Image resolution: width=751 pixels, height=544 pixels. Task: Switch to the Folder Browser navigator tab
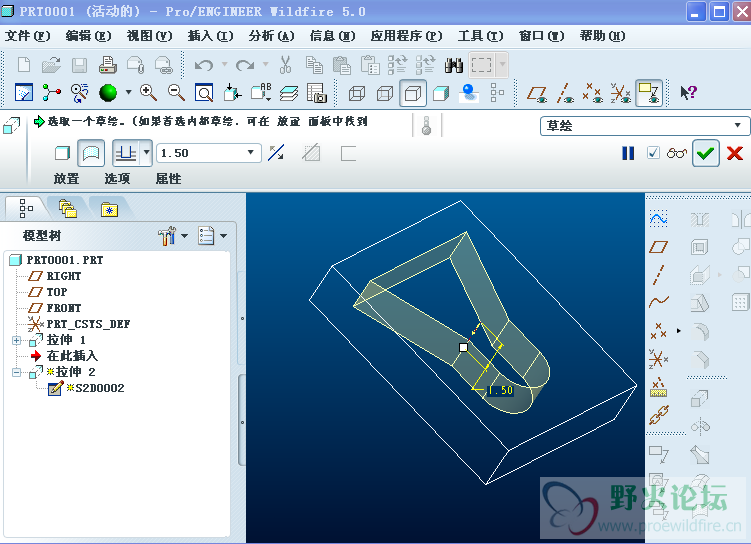[68, 208]
